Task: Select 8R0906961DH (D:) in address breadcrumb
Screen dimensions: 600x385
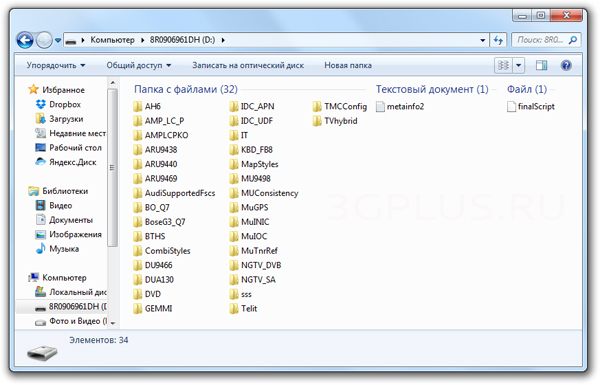Action: (182, 40)
